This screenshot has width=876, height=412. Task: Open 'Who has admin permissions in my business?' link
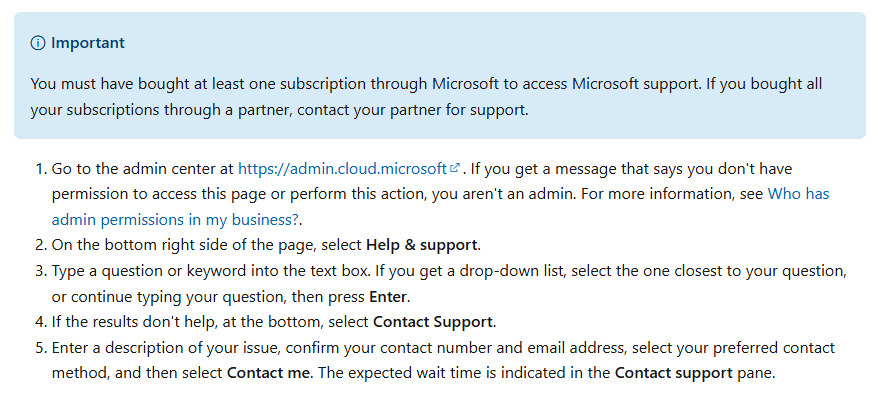(440, 206)
